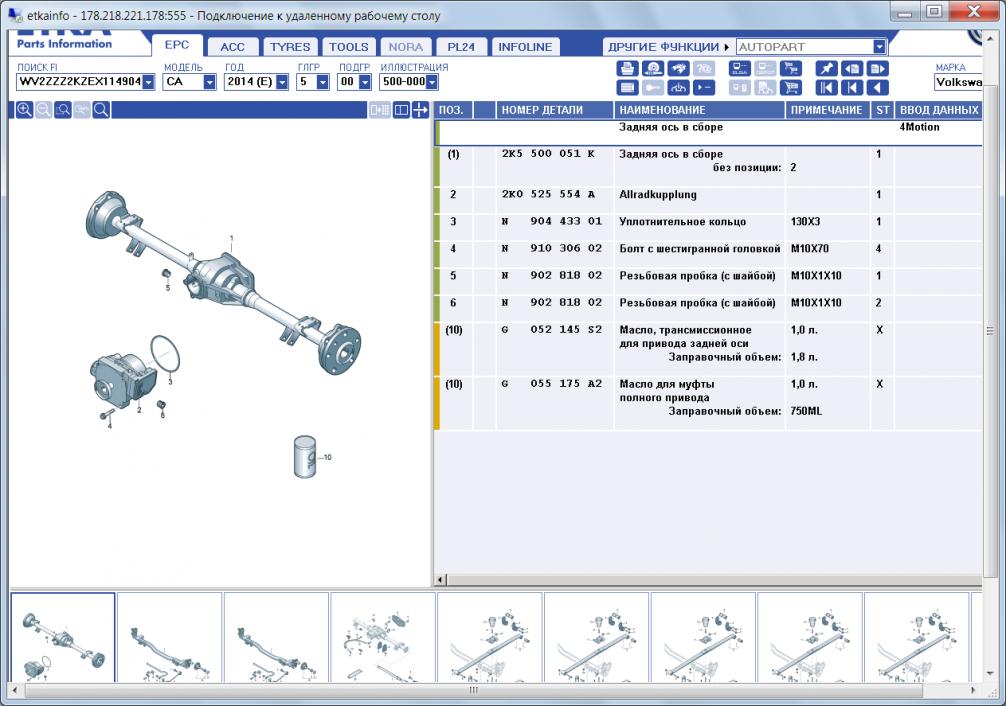The image size is (1006, 706).
Task: Click the pushpin bookmark icon
Action: pyautogui.click(x=826, y=69)
